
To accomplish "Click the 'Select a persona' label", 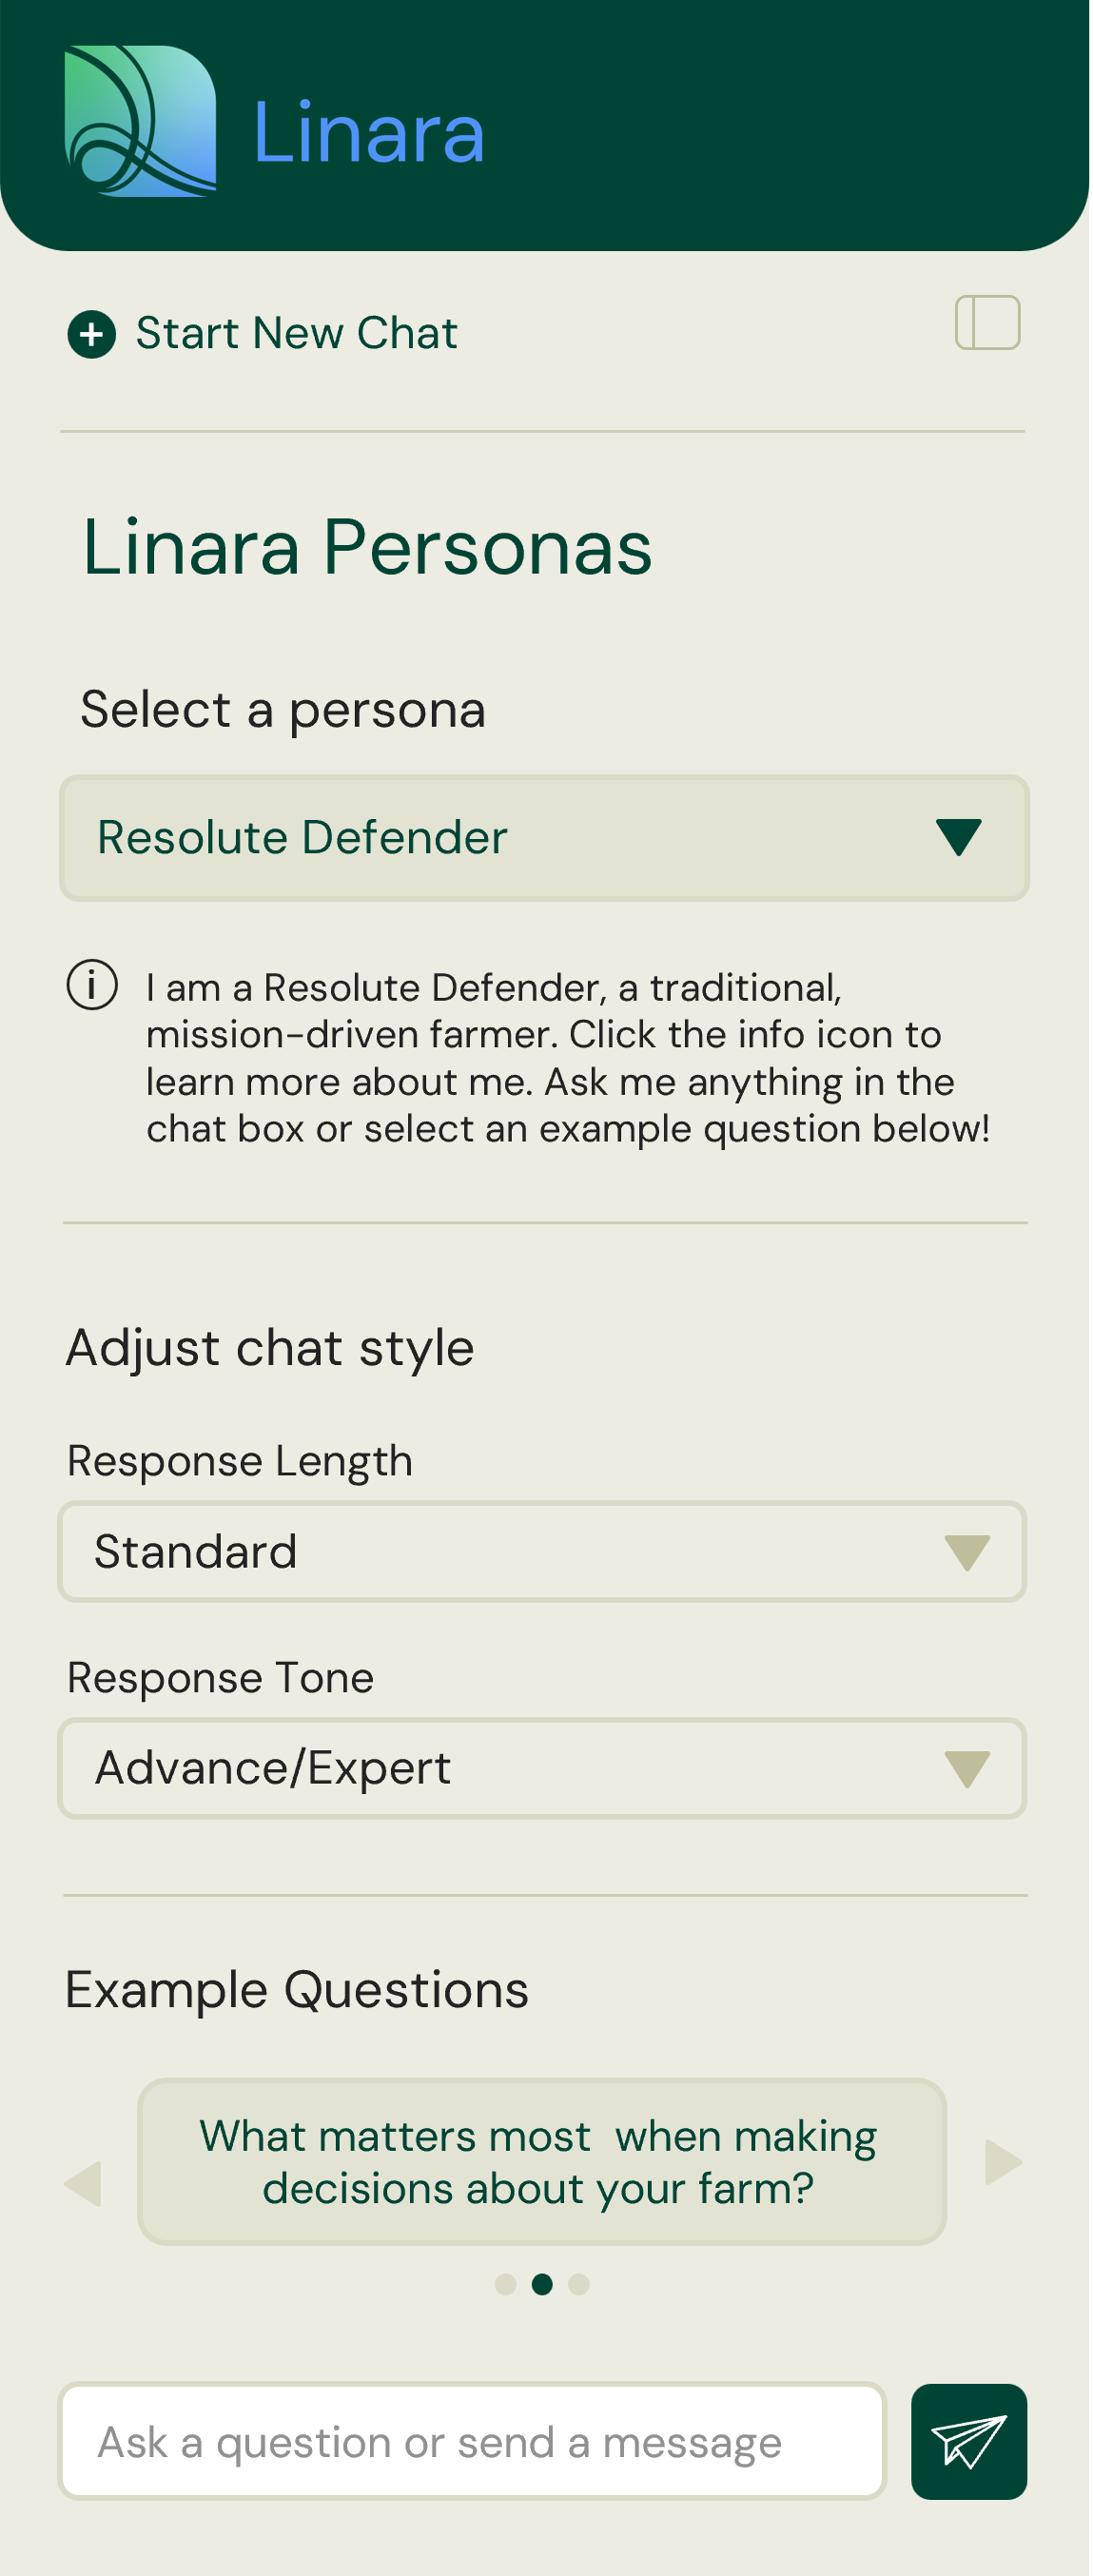I will [x=283, y=710].
